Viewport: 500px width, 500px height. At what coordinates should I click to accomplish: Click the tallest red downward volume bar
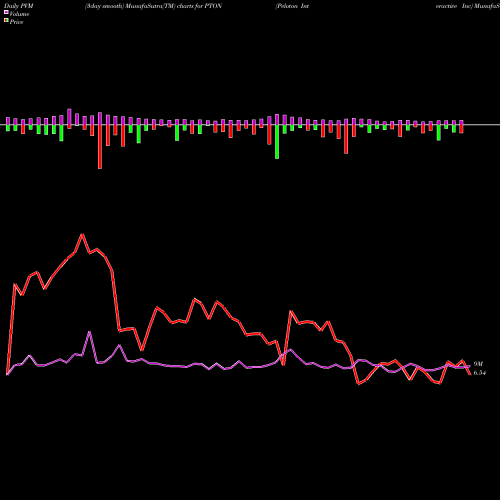100,147
